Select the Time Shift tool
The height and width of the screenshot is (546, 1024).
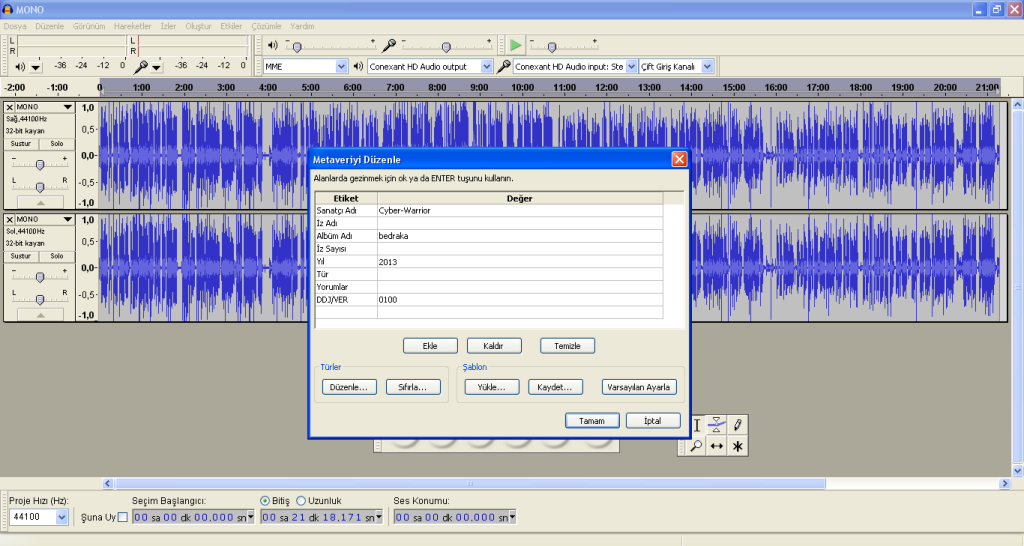(x=716, y=446)
